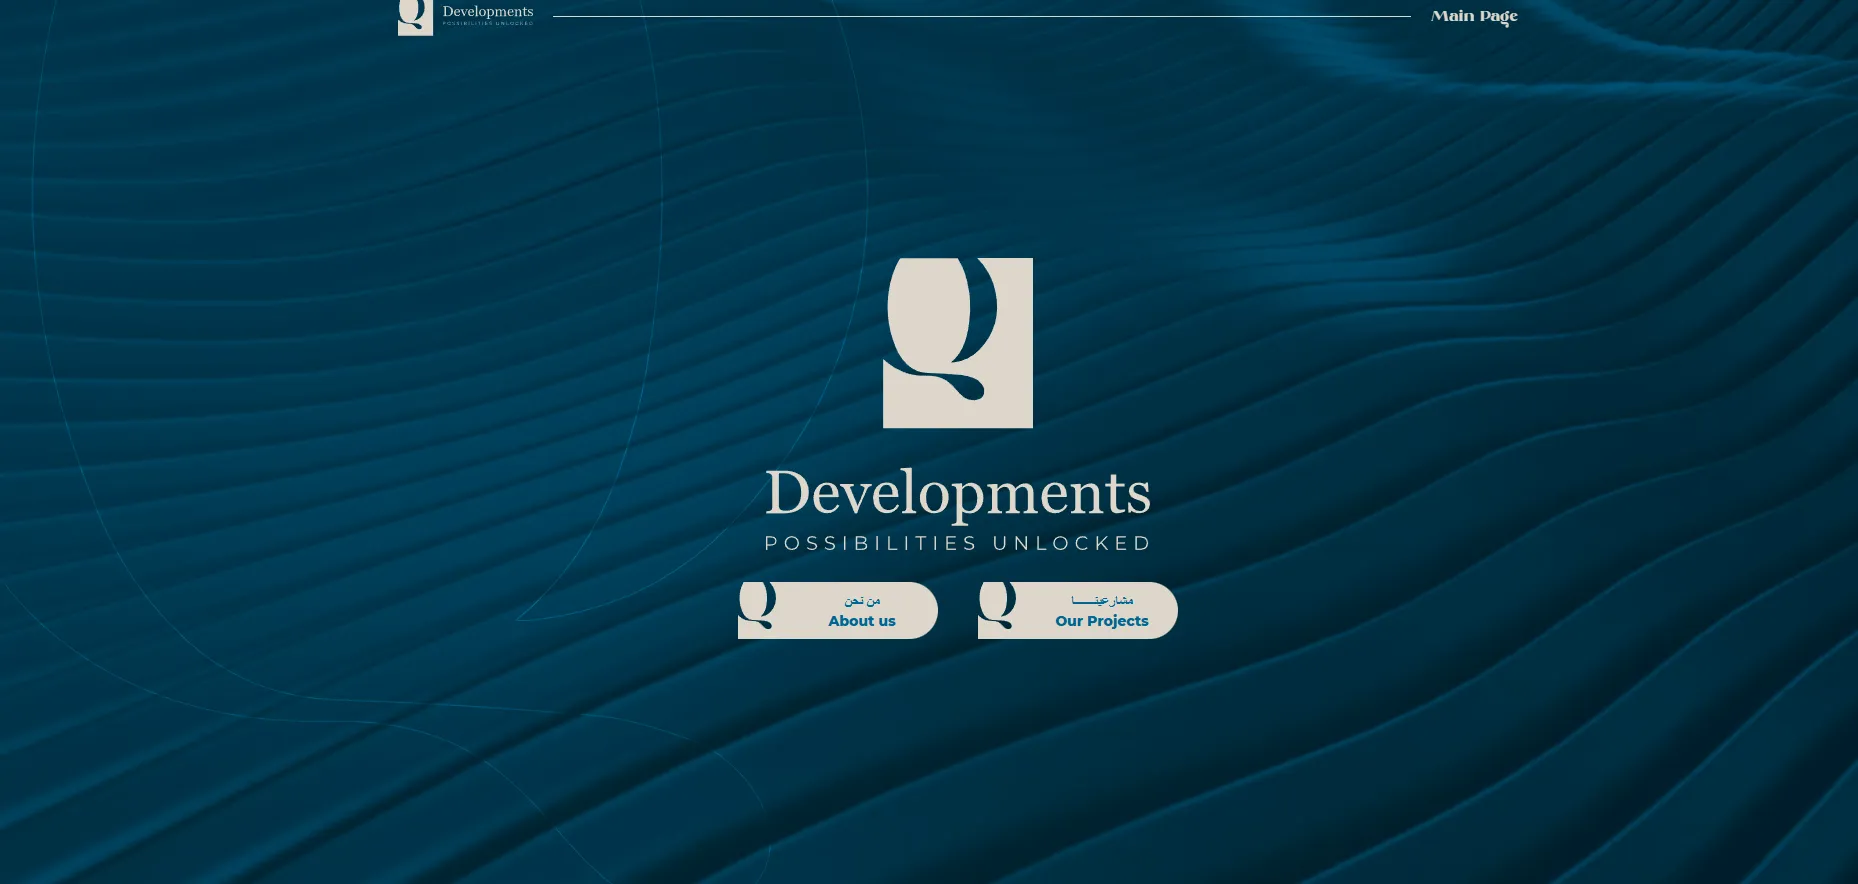This screenshot has width=1858, height=884.
Task: Click the large central Q logo
Action: pyautogui.click(x=958, y=343)
